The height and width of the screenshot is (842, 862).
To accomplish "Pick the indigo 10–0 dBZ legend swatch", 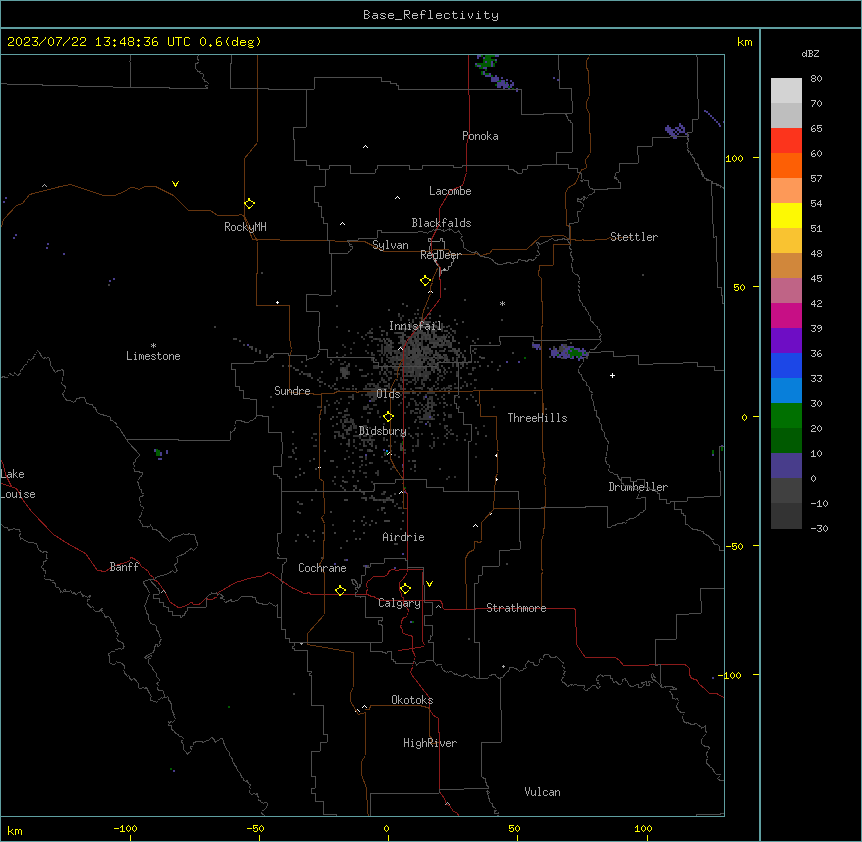I will 786,466.
